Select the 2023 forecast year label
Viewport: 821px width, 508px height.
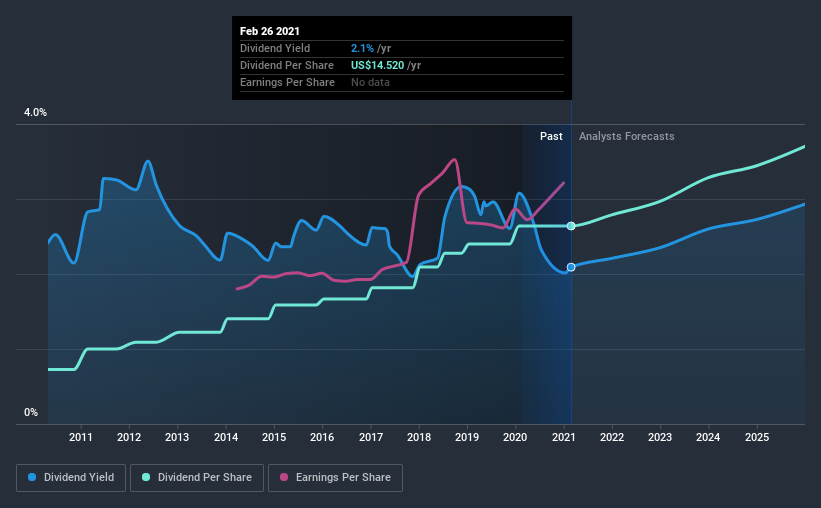660,438
